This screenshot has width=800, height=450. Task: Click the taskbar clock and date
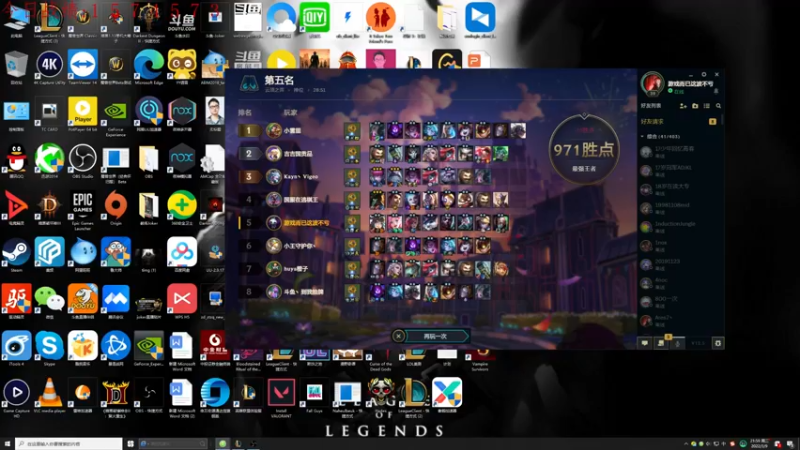pyautogui.click(x=758, y=444)
